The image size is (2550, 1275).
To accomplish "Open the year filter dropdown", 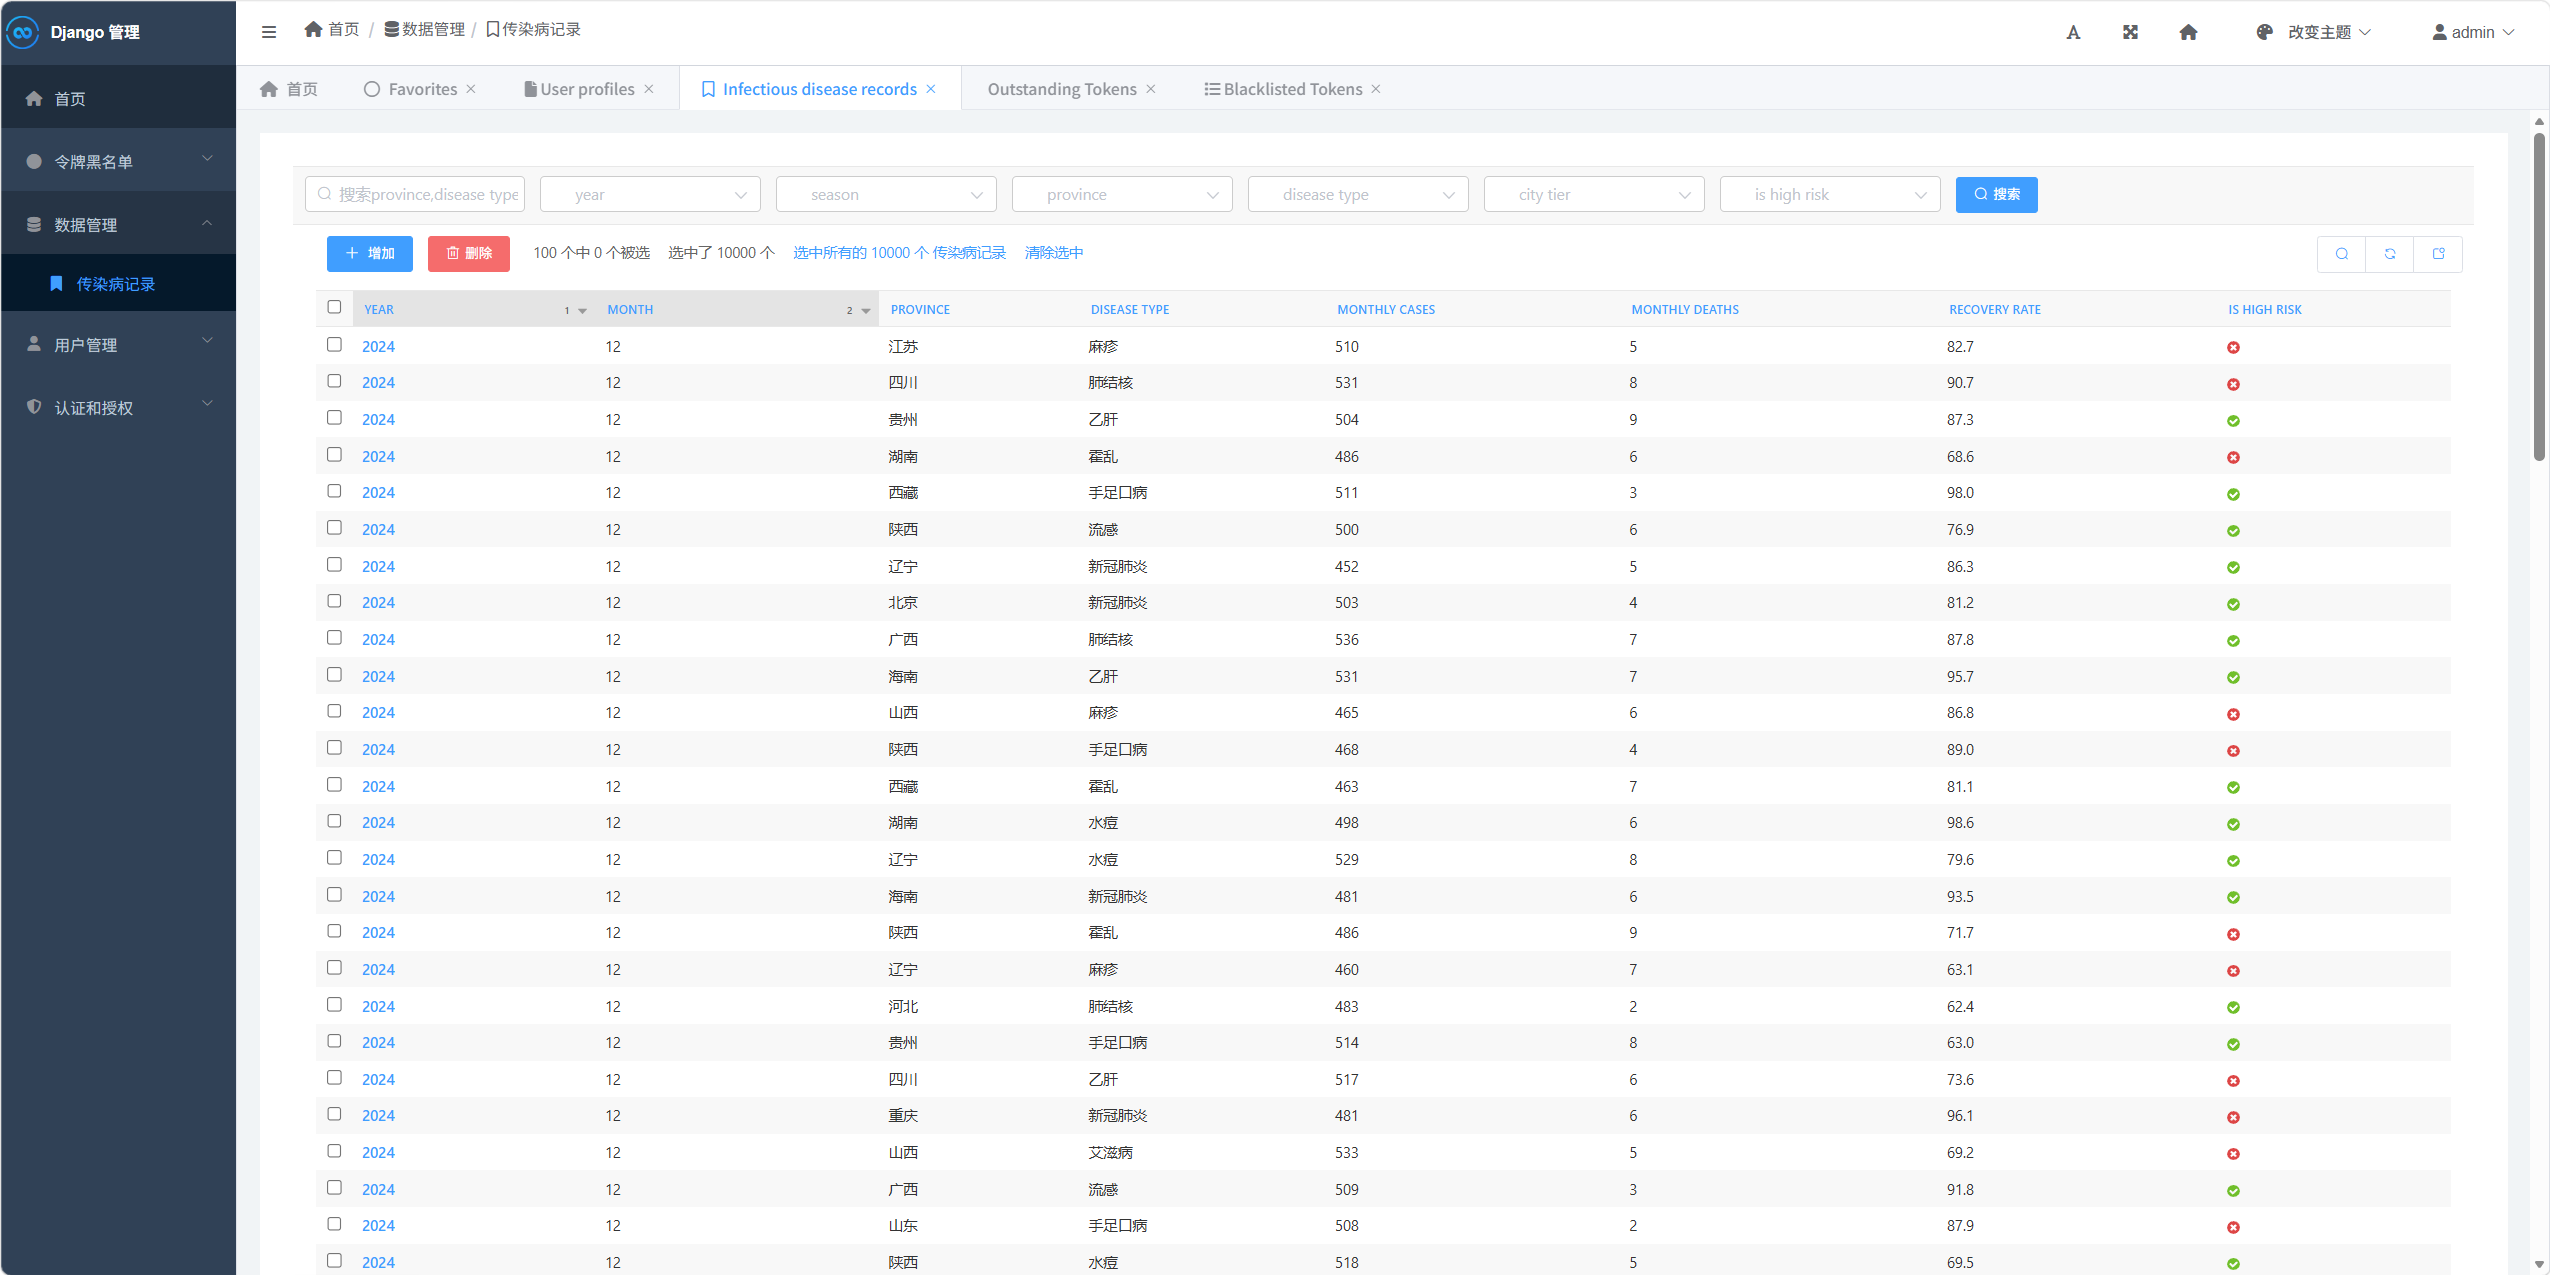I will tap(650, 194).
